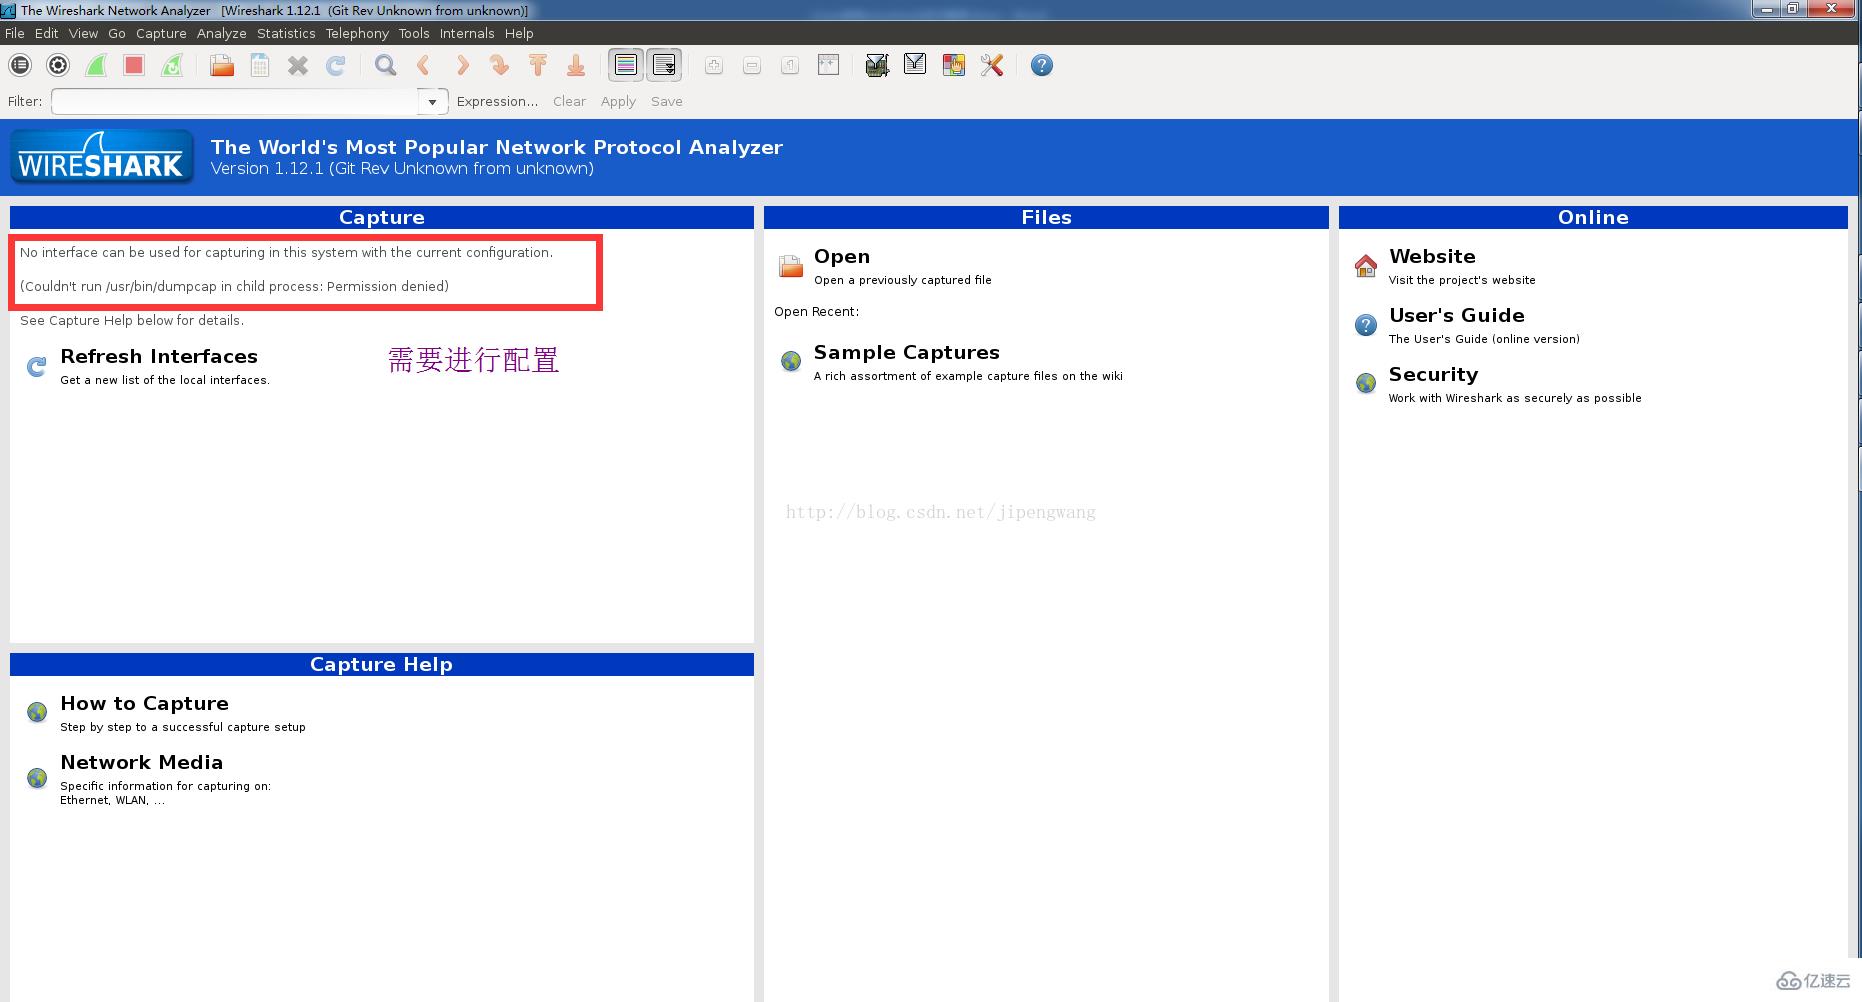The image size is (1862, 1002).
Task: Click the Network Media globe icon
Action: coord(37,777)
